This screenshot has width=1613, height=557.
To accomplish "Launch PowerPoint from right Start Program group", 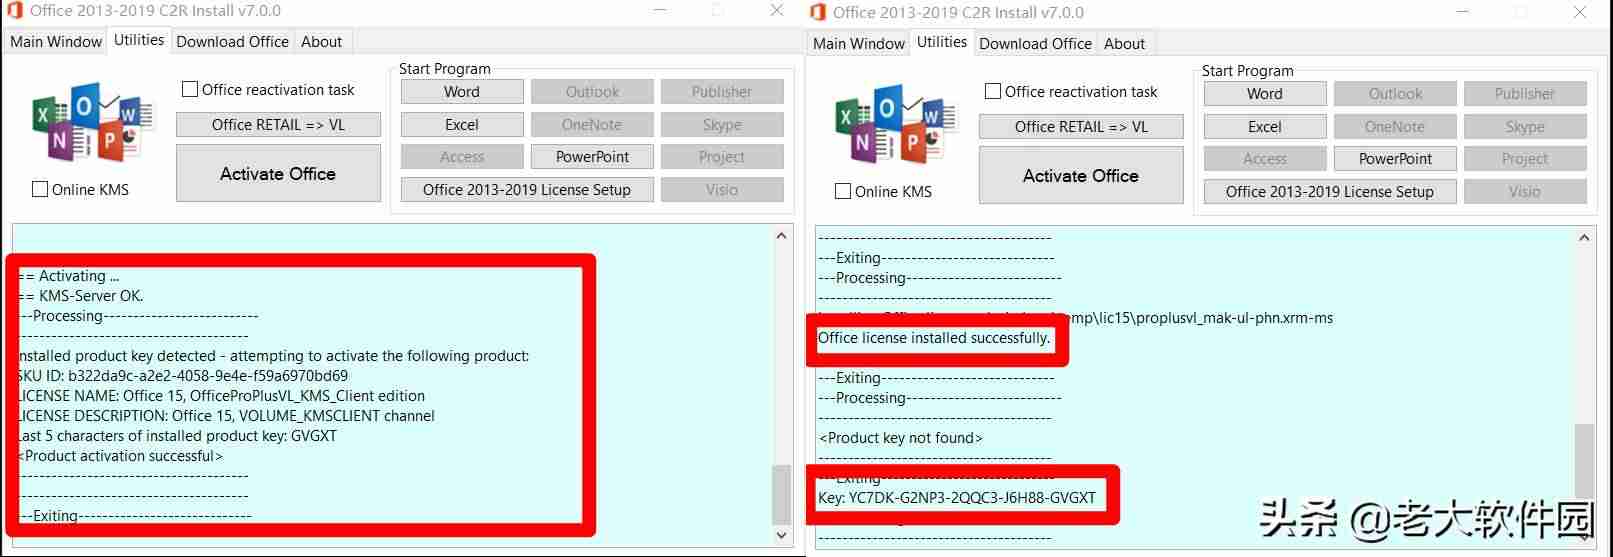I will 1395,159.
